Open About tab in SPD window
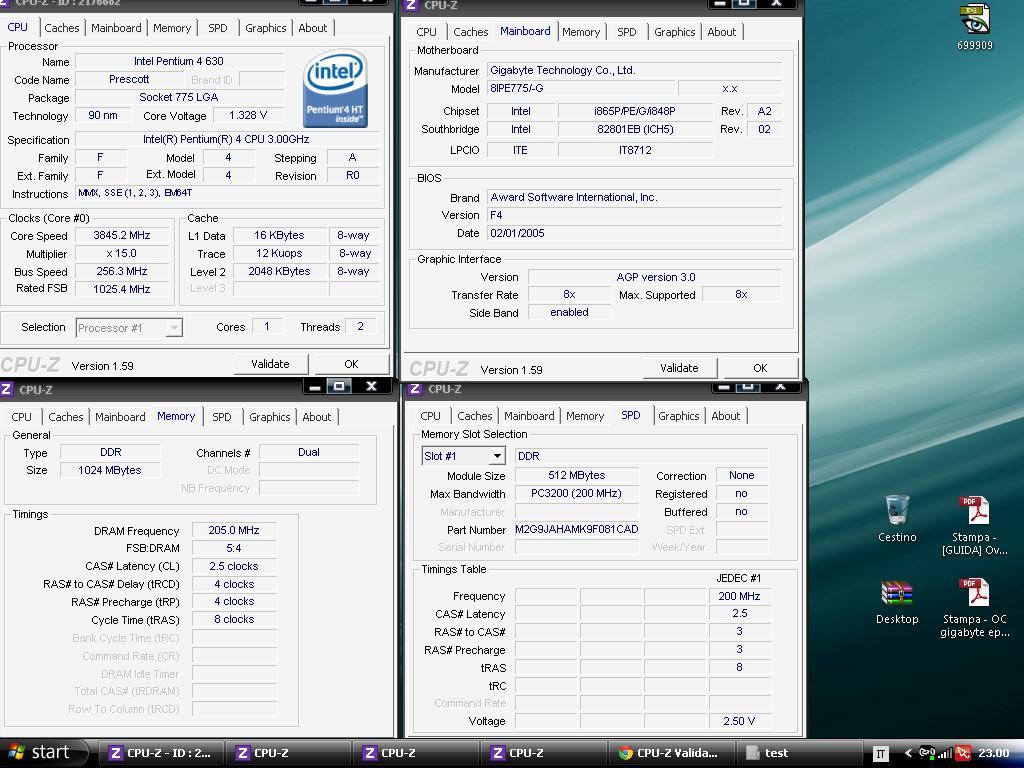 725,416
